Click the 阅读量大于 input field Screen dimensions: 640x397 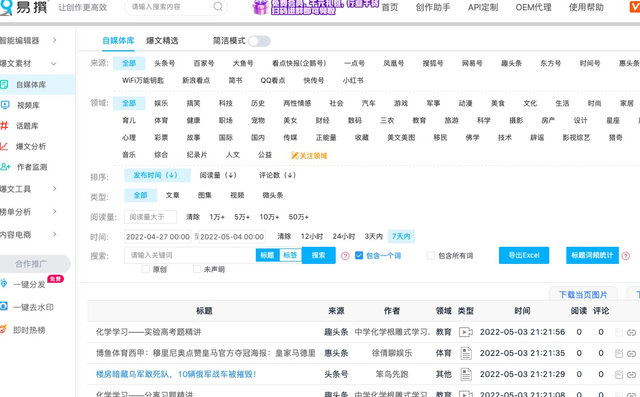point(150,217)
